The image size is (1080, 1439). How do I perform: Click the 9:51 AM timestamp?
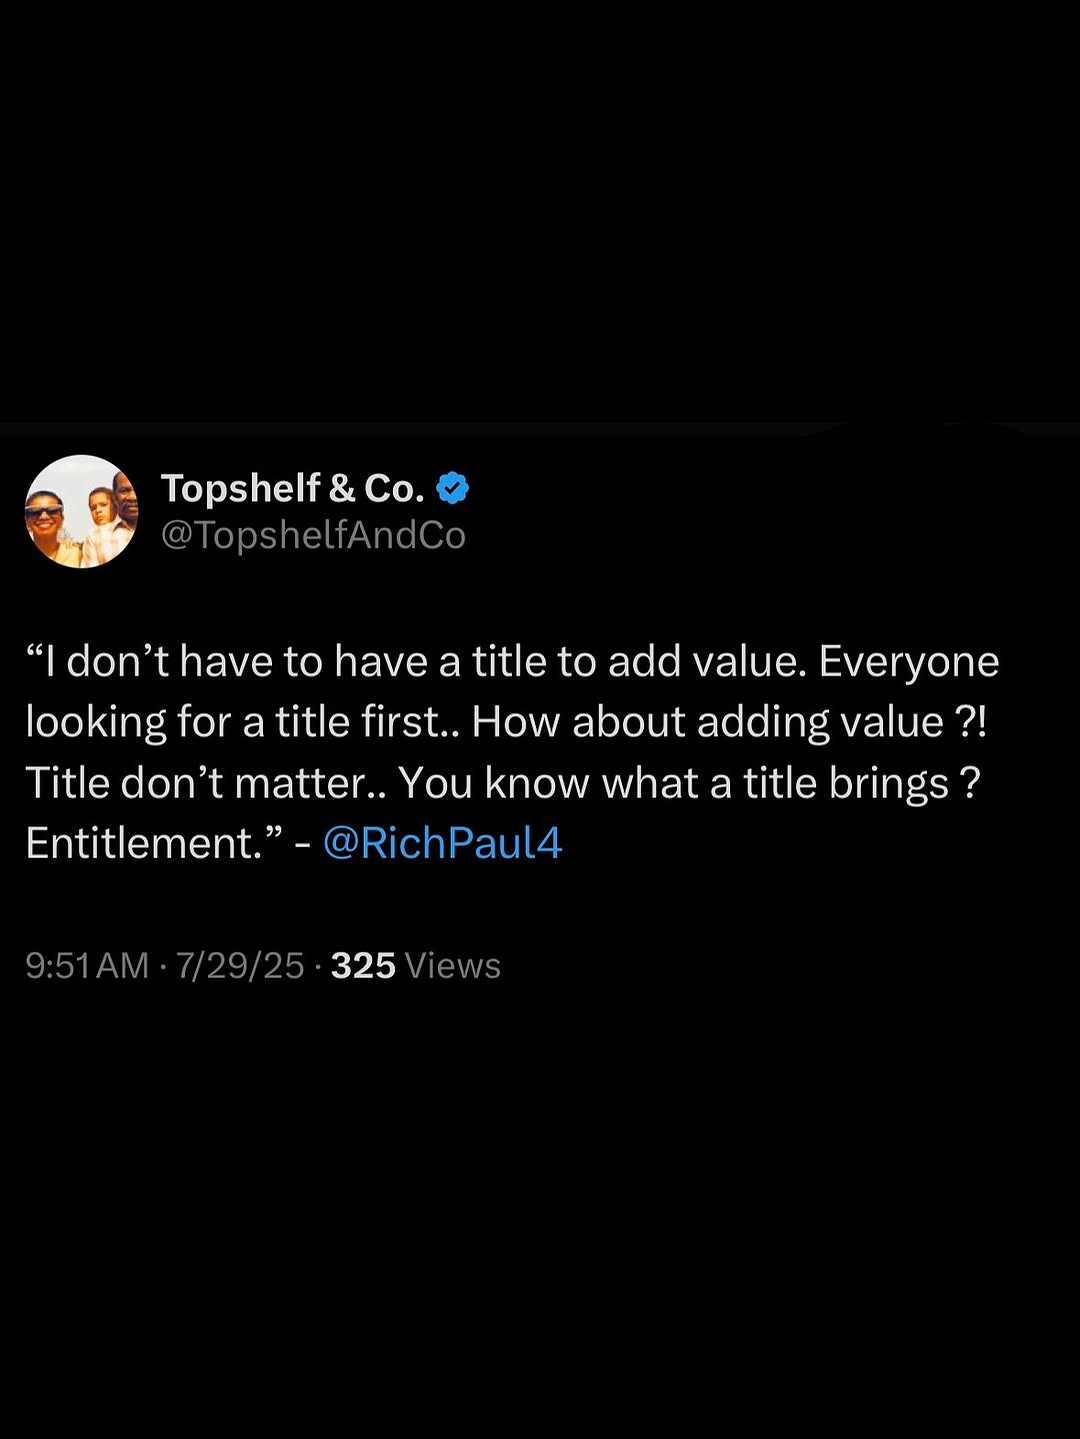point(87,965)
